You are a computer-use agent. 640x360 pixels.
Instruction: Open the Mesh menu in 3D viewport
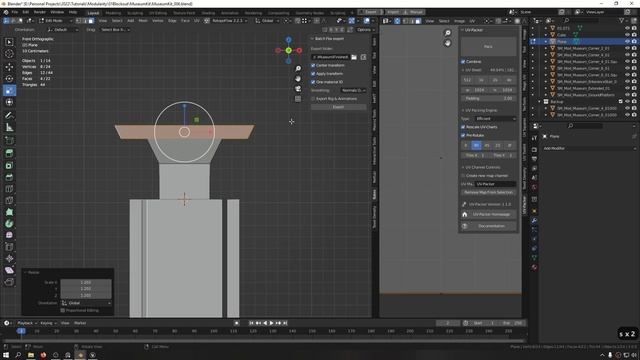[143, 20]
